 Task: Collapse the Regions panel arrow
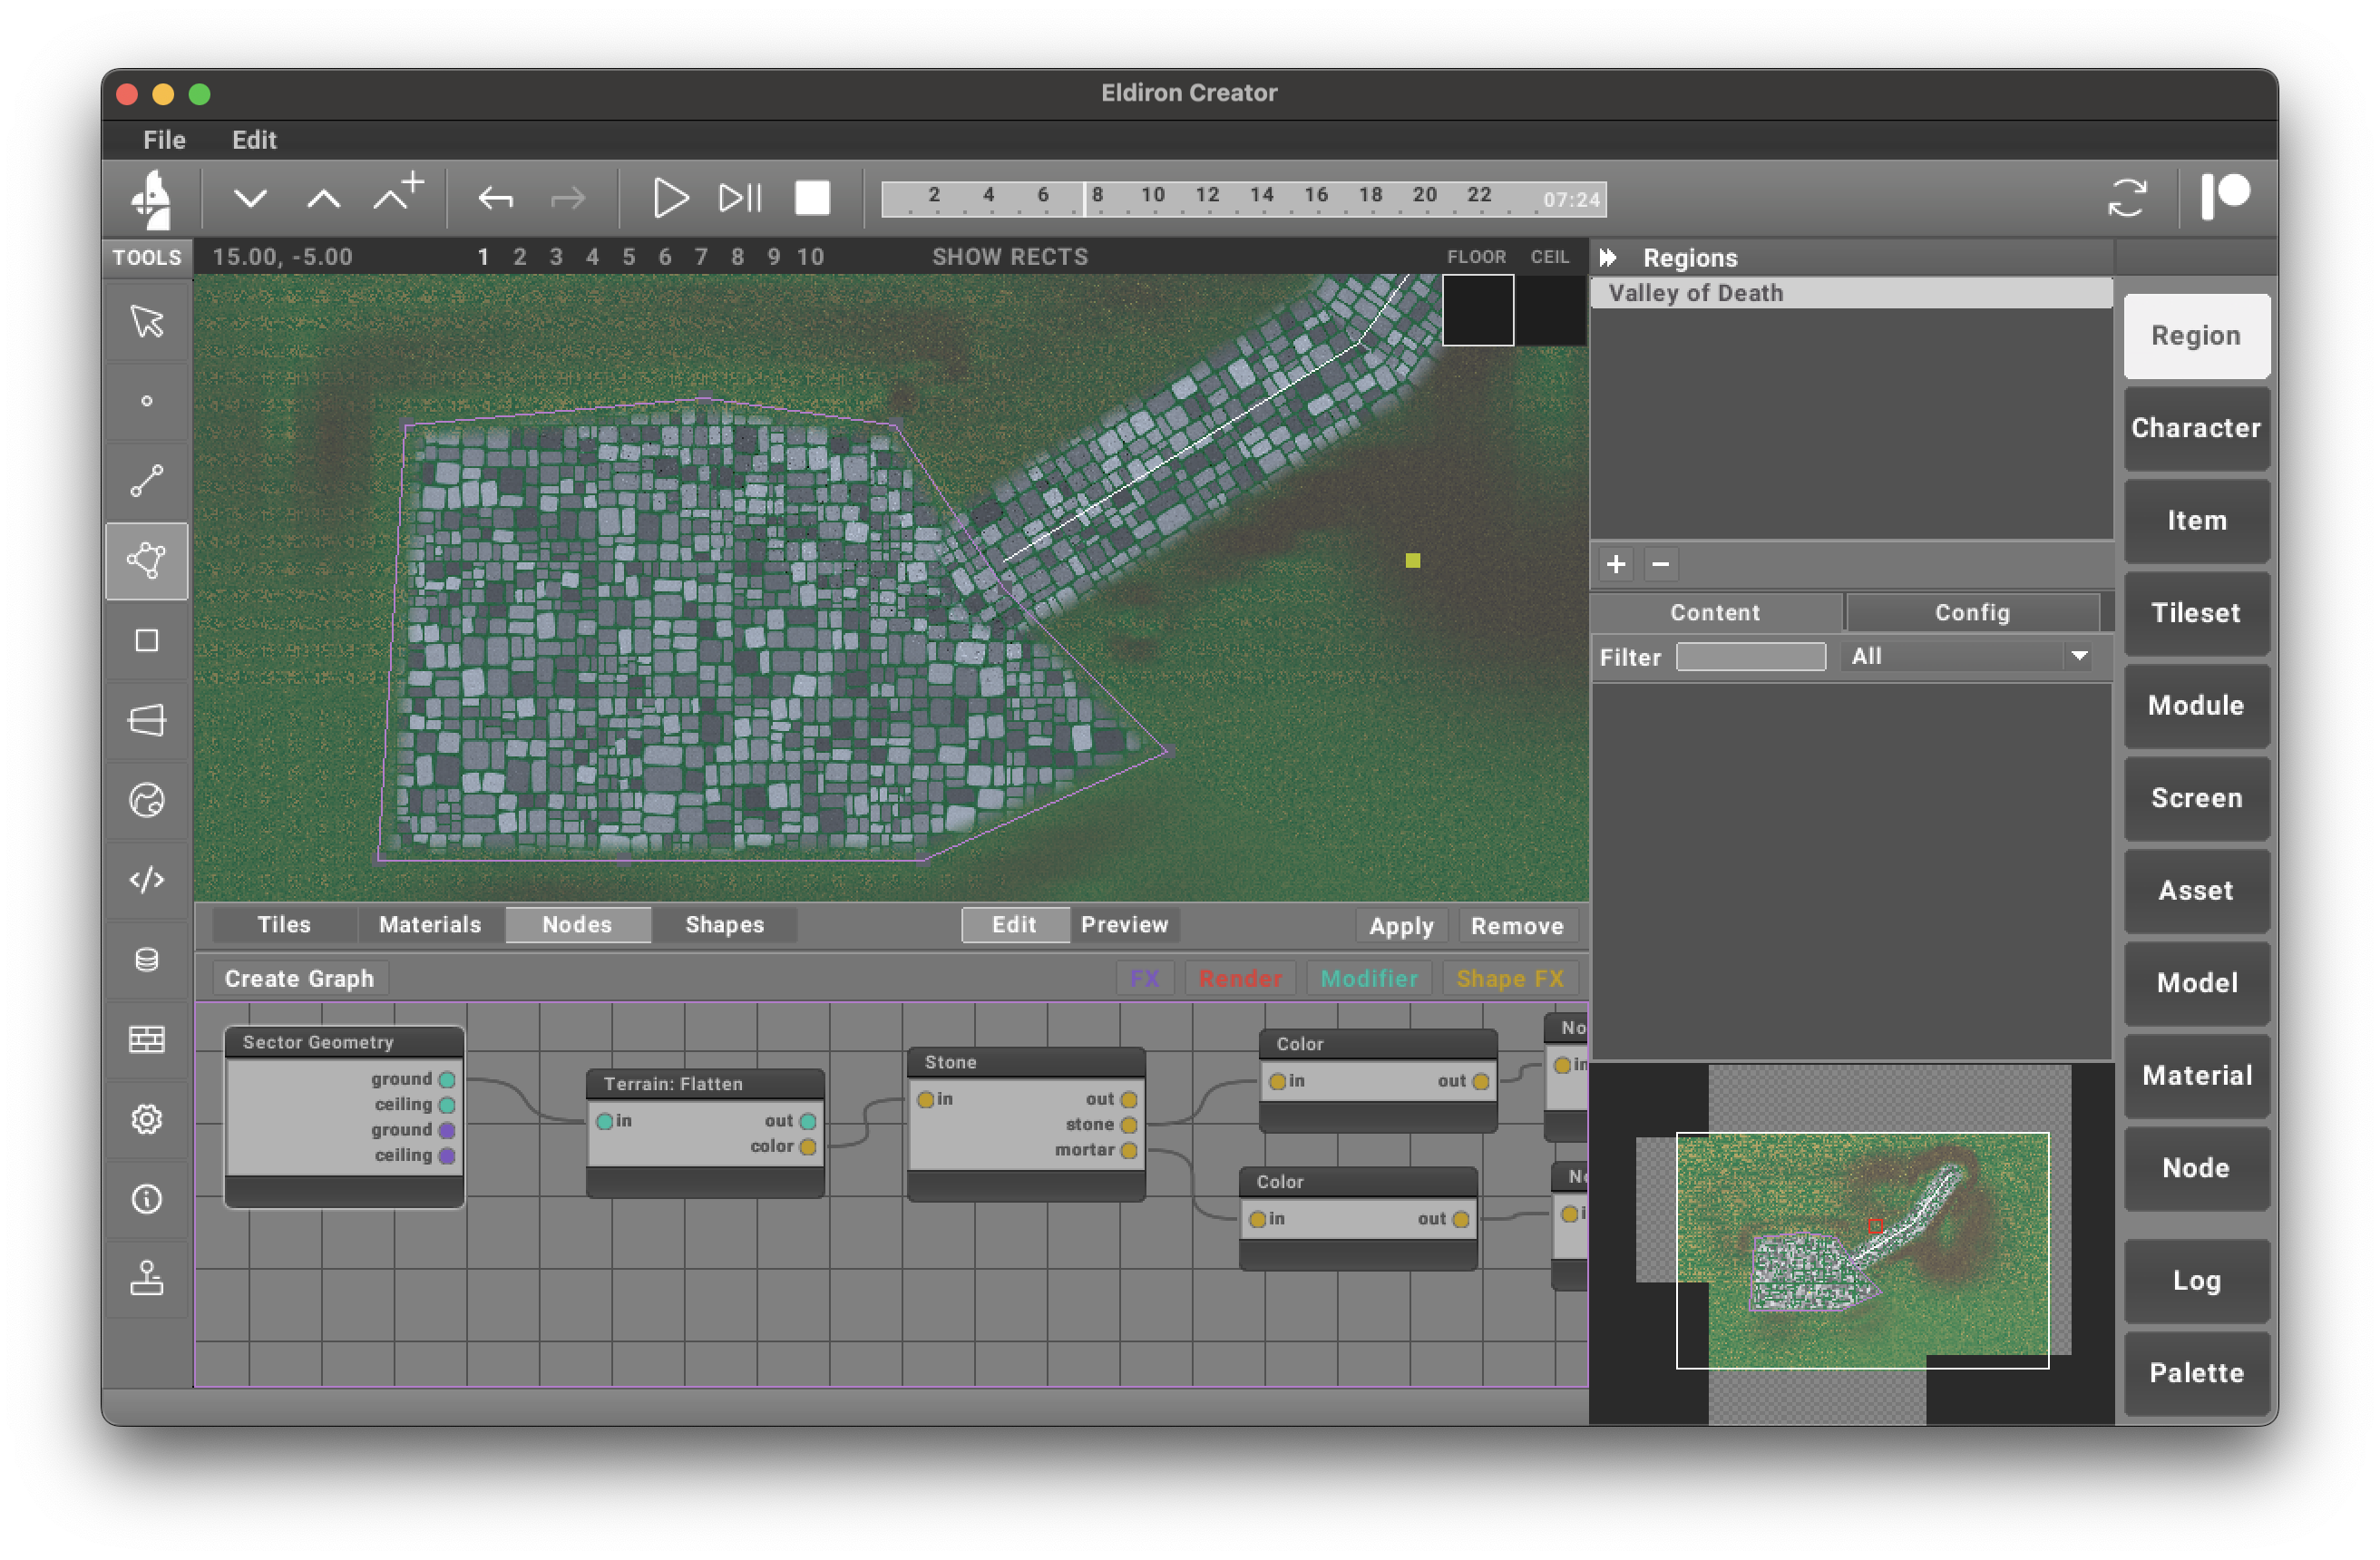(1608, 258)
